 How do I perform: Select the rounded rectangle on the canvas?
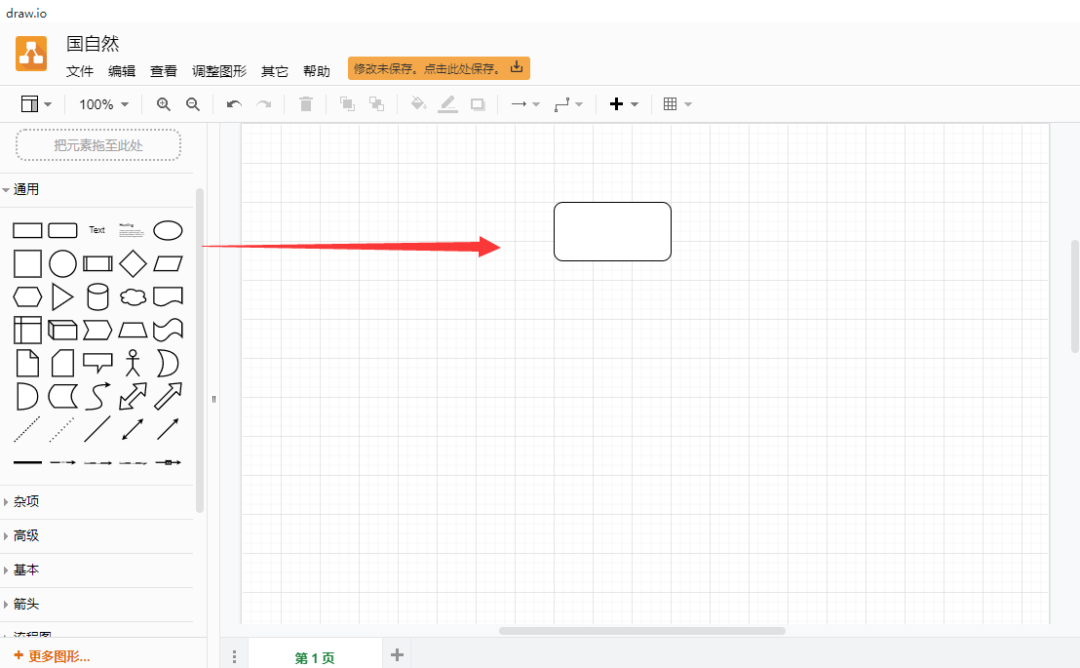612,231
